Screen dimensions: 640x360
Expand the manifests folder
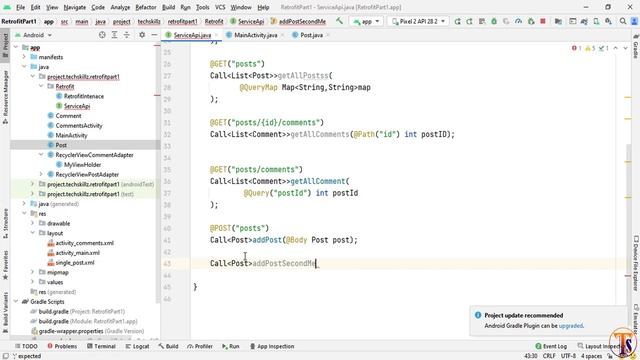pos(24,57)
